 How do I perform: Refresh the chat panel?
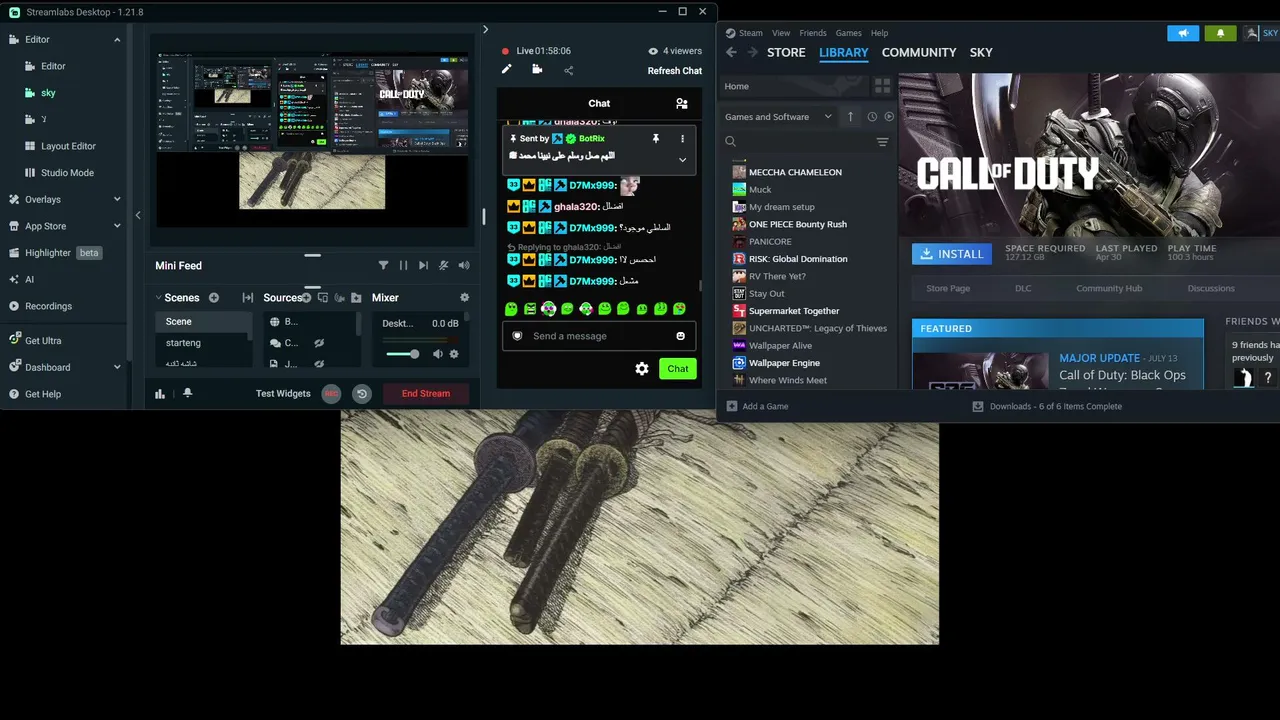pos(675,71)
